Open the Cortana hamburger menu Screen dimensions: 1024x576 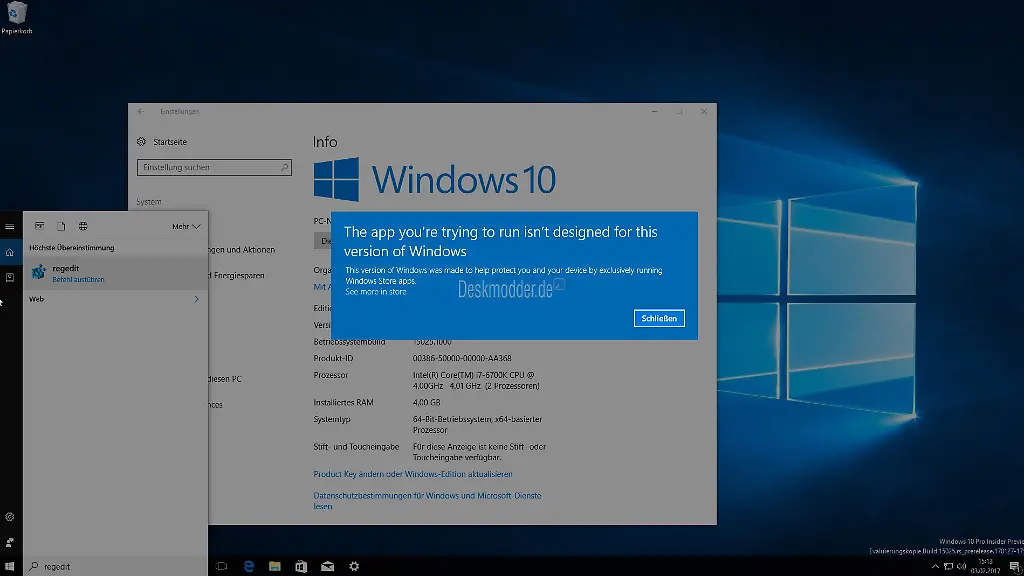pos(9,227)
